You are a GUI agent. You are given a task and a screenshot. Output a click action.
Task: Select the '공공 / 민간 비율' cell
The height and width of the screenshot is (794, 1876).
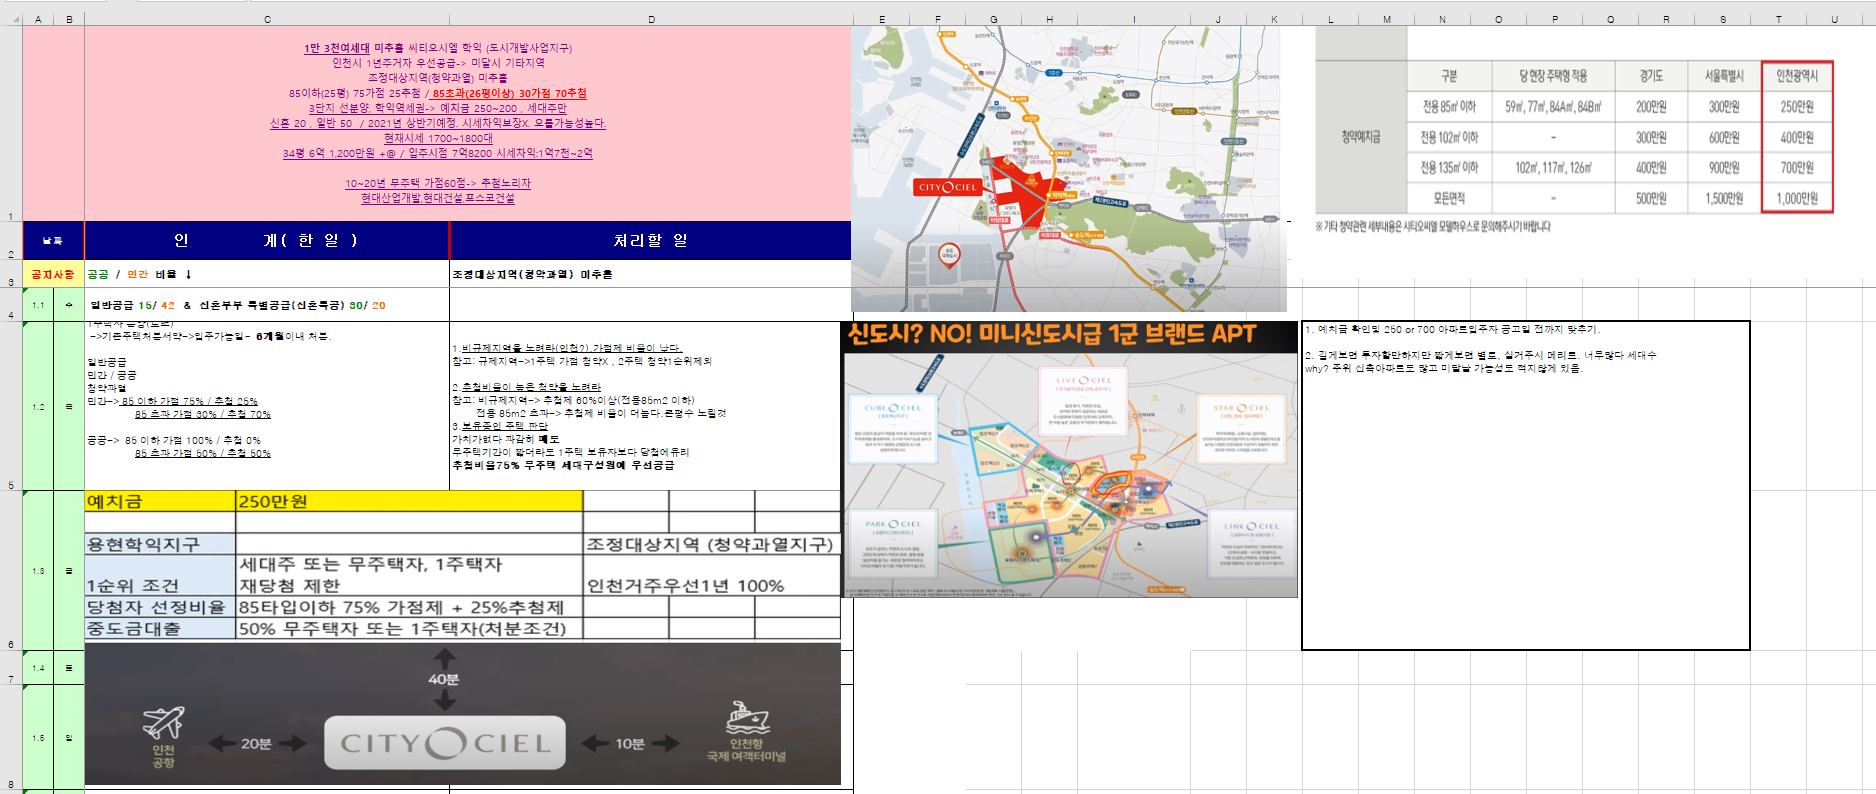[267, 274]
